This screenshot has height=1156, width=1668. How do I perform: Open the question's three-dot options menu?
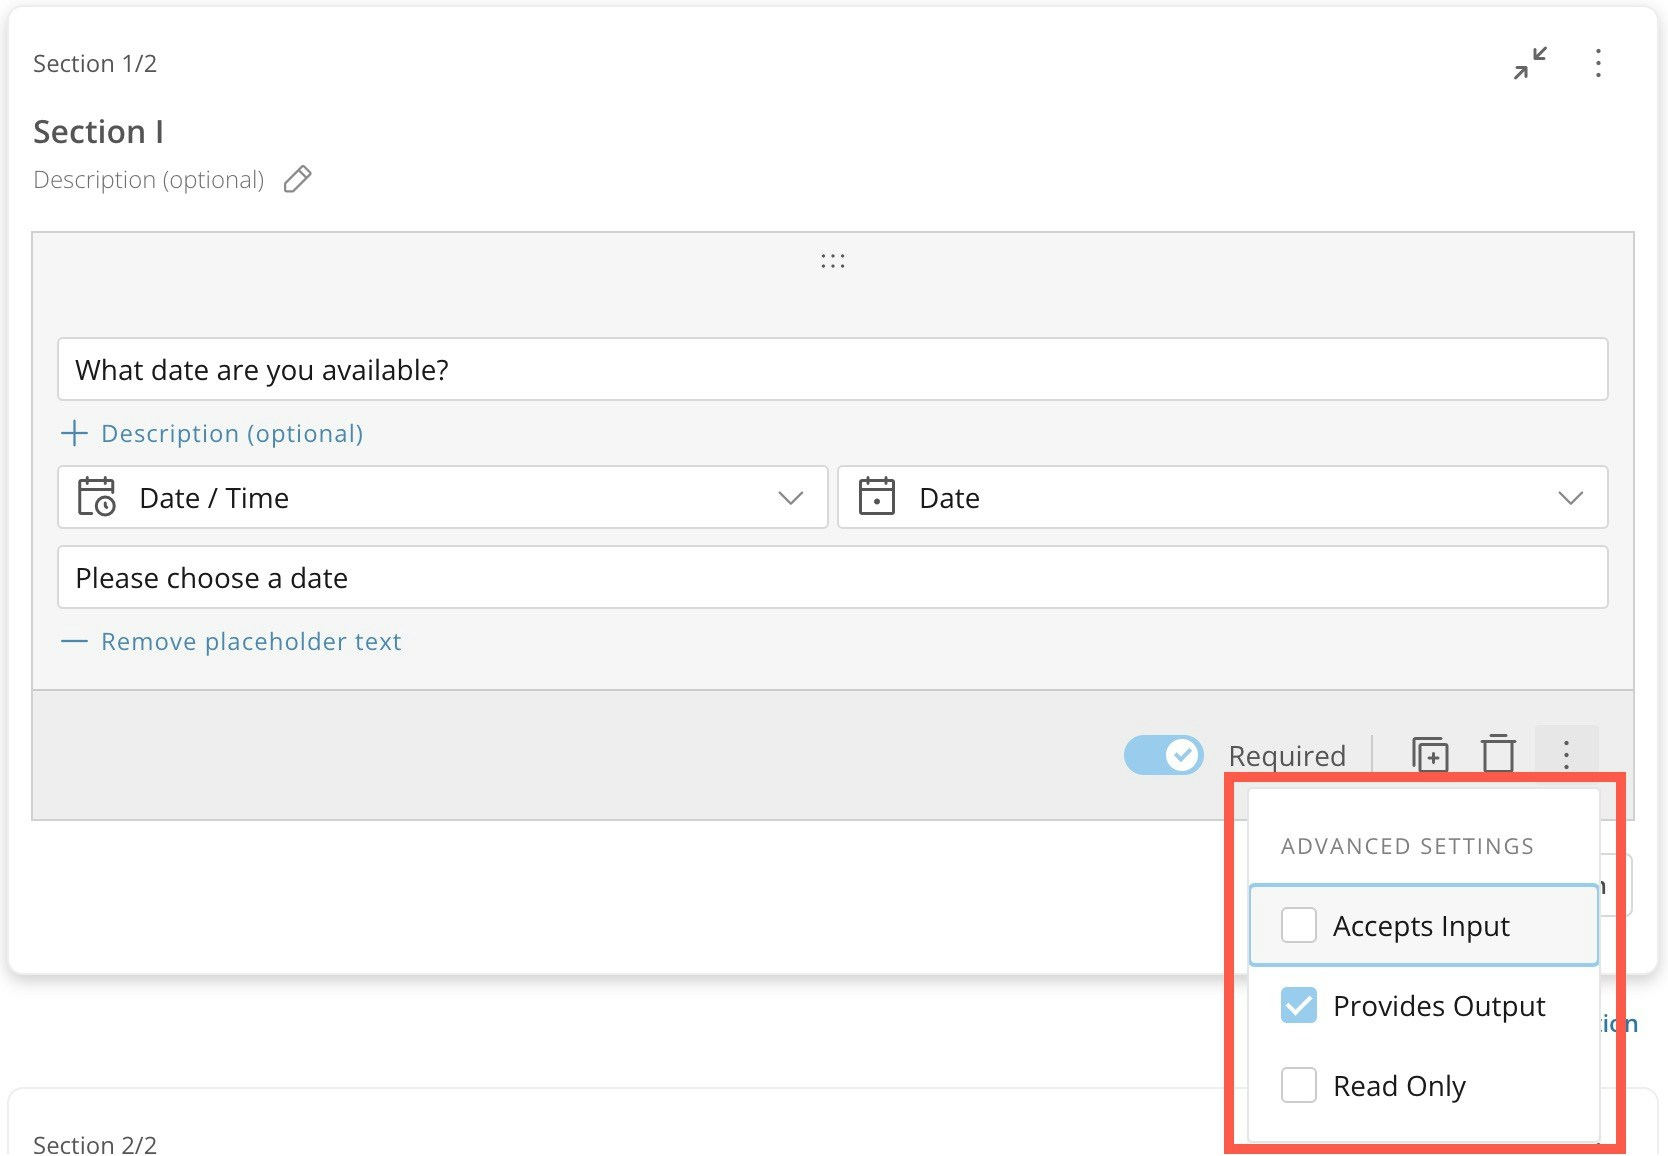coord(1566,754)
